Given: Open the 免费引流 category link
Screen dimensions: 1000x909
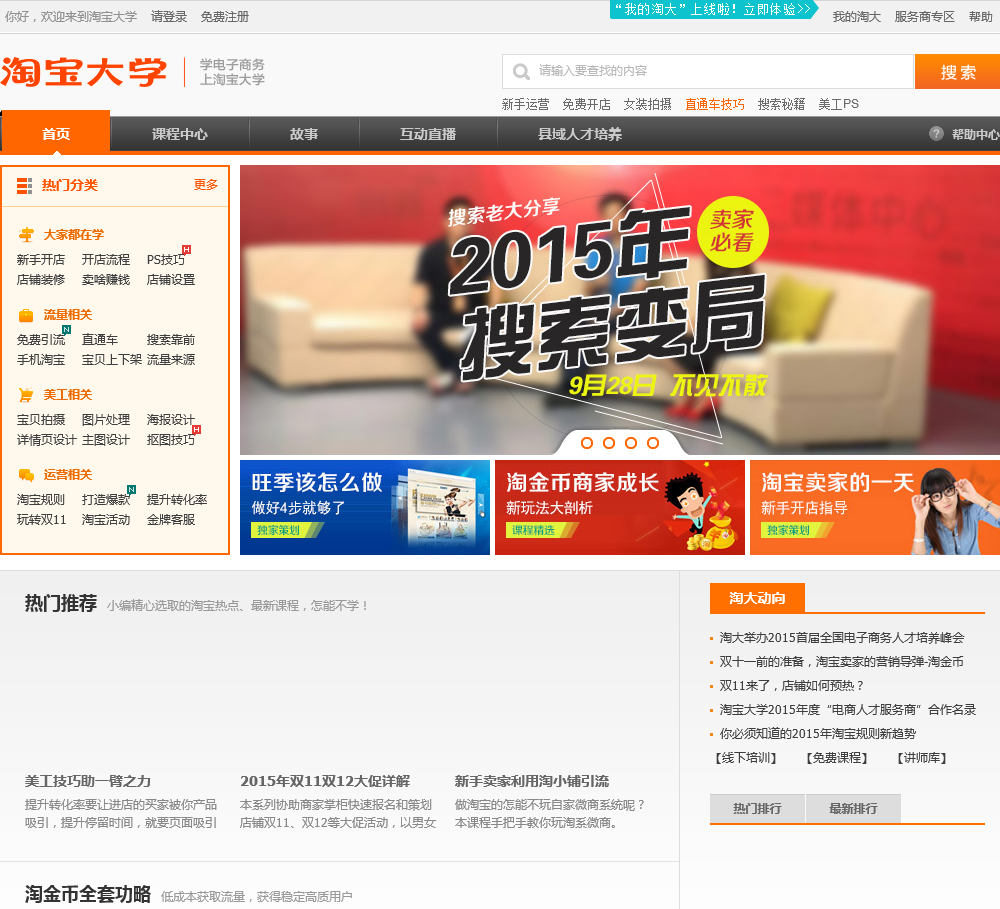Looking at the screenshot, I should tap(41, 339).
